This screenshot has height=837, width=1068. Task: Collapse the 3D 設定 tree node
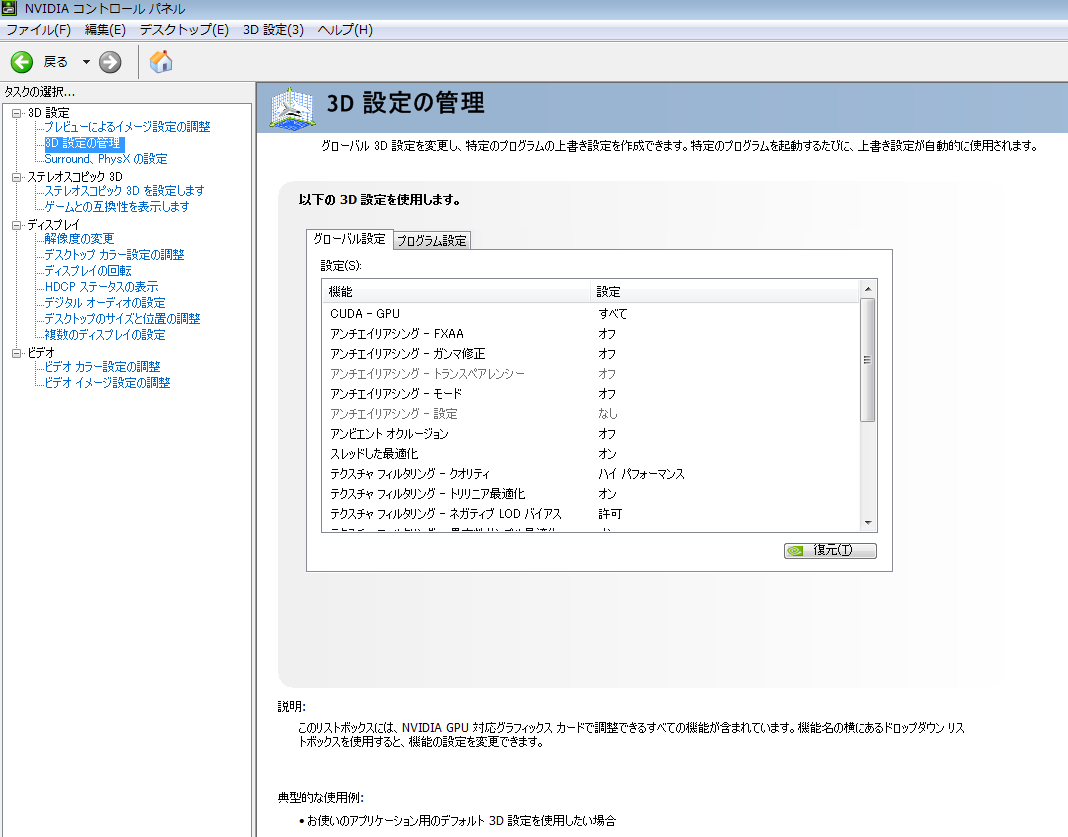(17, 113)
